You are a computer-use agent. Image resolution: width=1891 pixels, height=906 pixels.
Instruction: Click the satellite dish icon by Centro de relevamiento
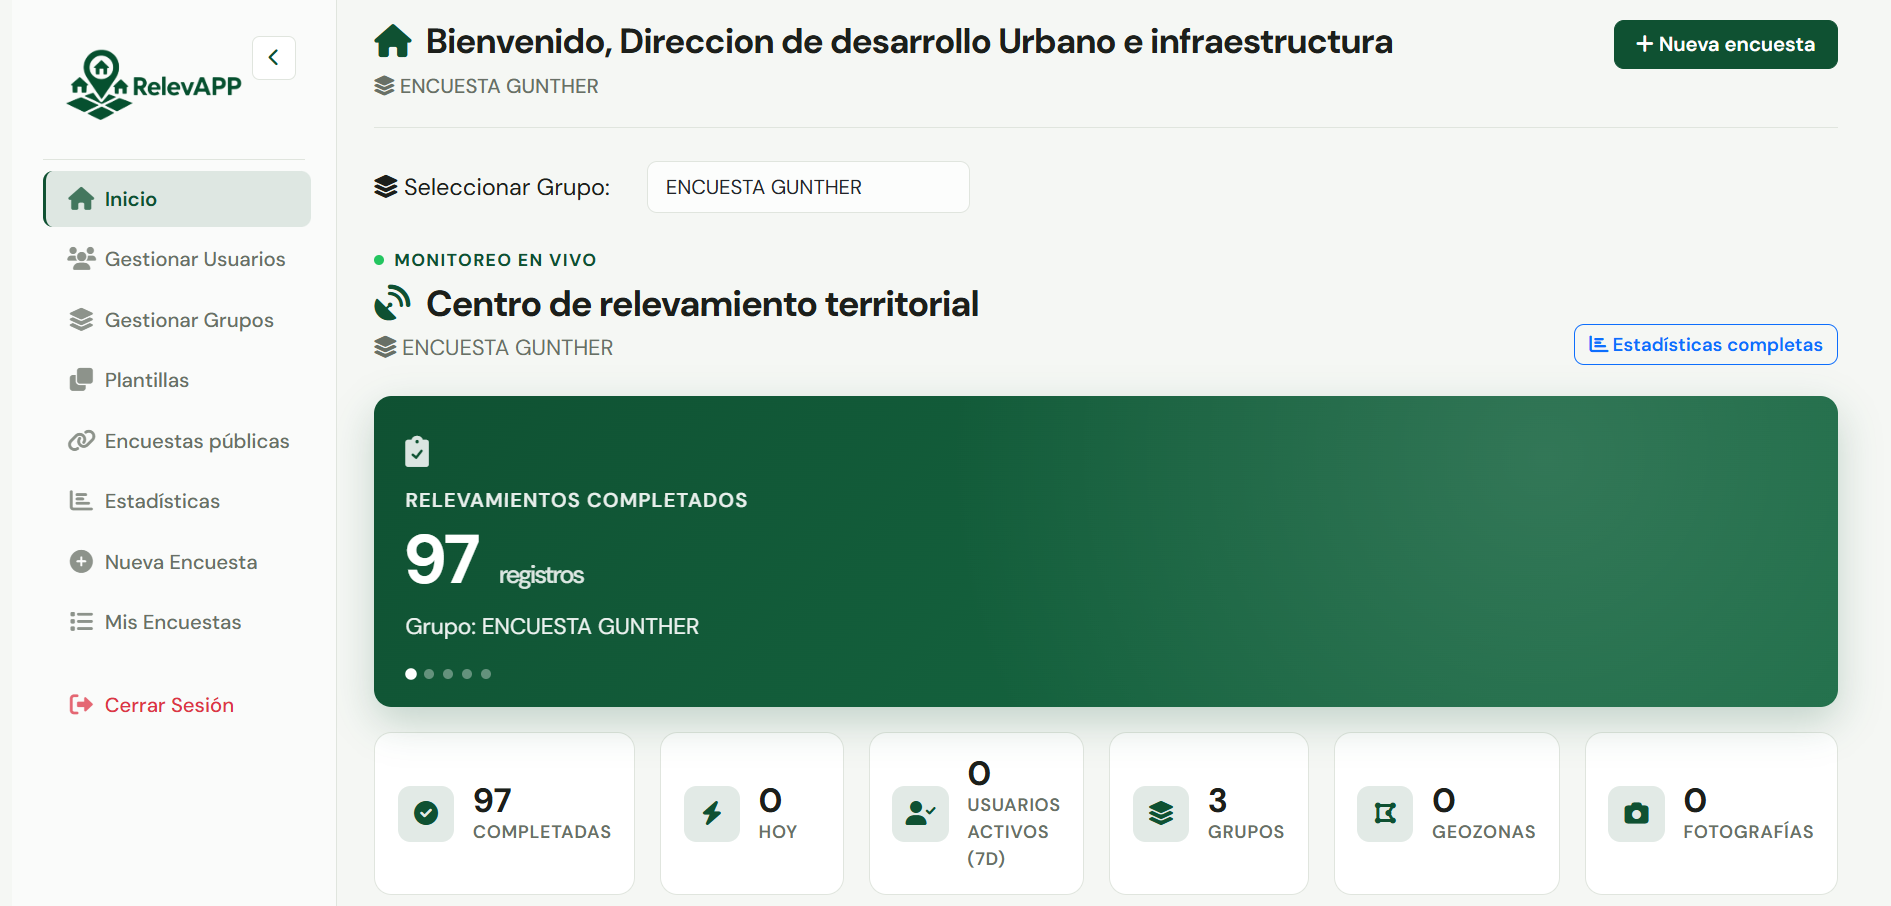click(393, 303)
